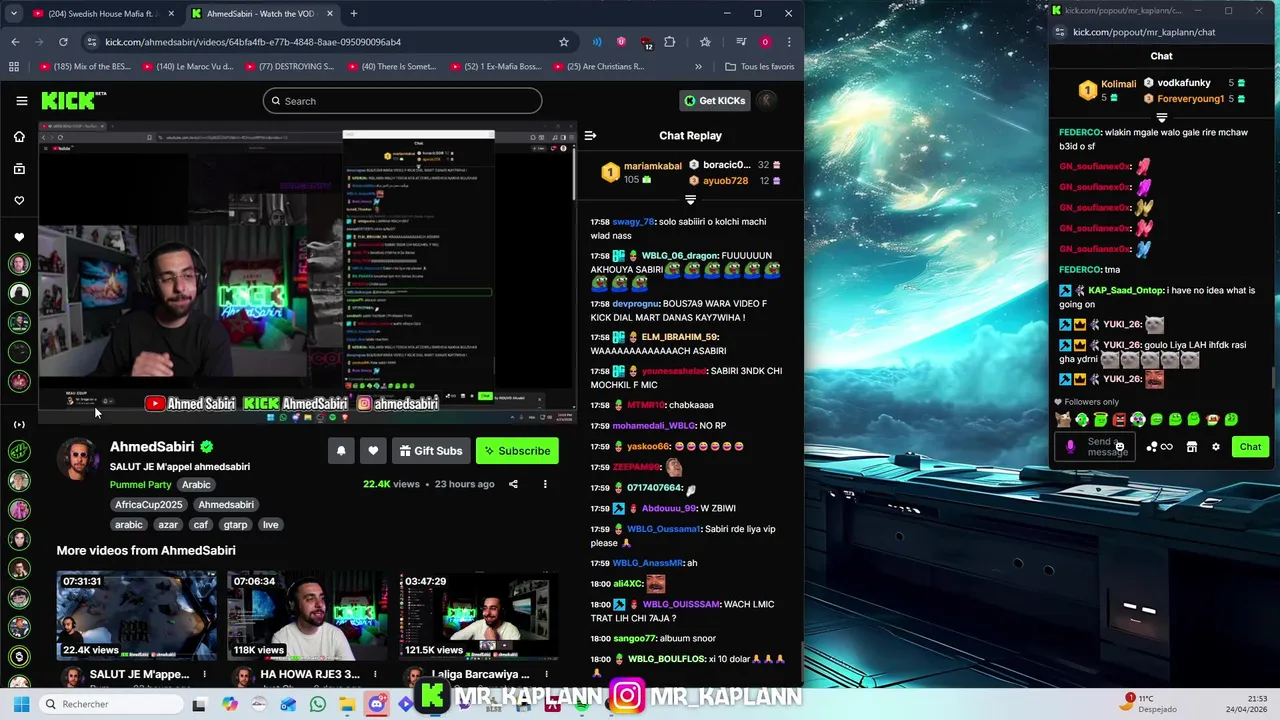Open the shop icon in popout chat

tap(1191, 447)
